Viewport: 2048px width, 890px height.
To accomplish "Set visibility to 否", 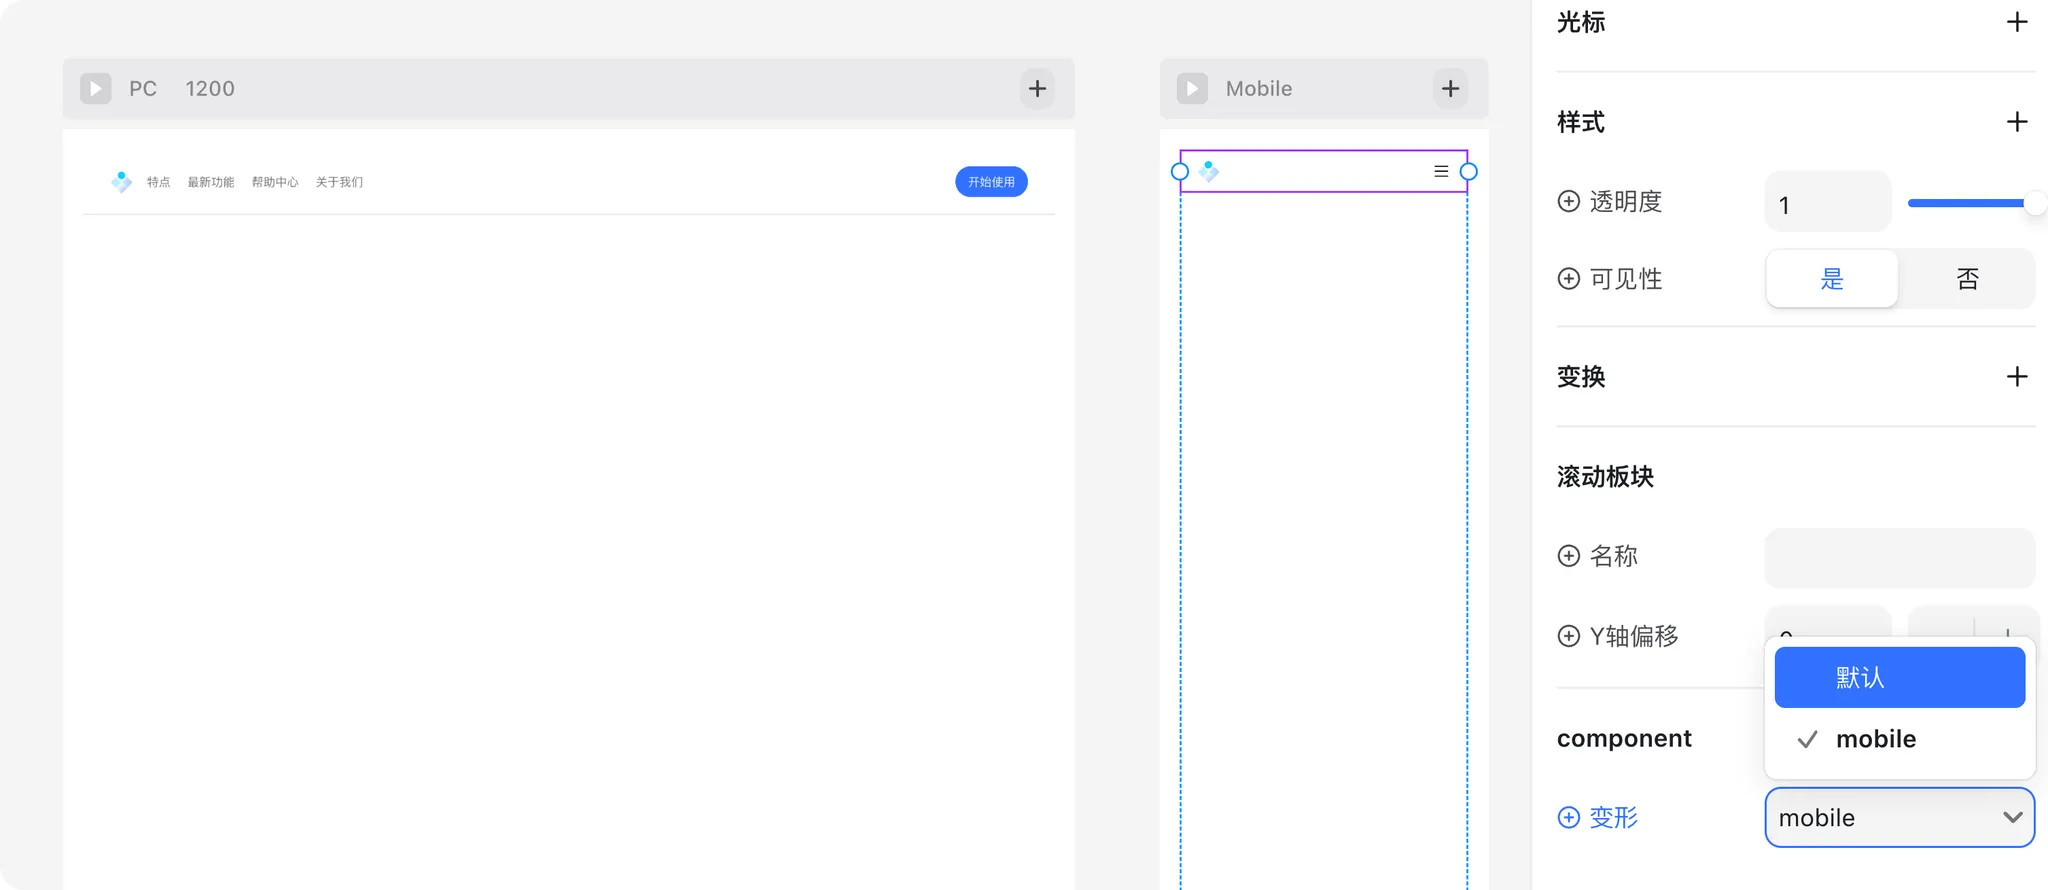I will pos(1967,279).
